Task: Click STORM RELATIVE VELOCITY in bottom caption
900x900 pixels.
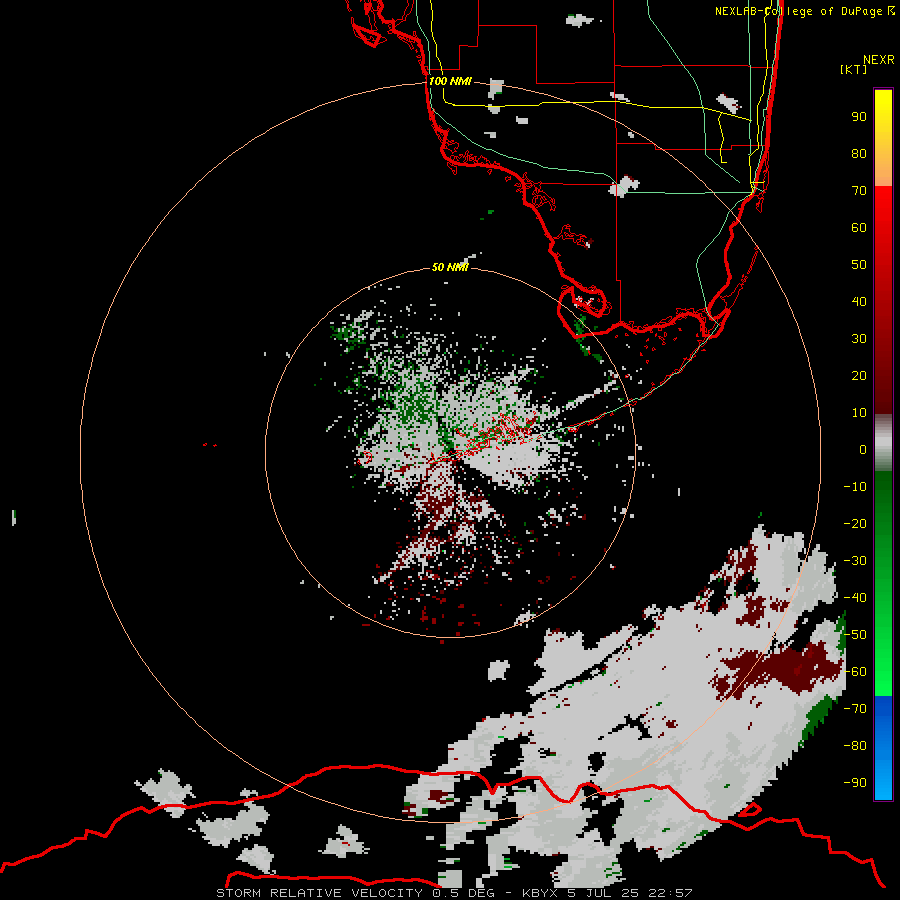Action: coord(319,893)
